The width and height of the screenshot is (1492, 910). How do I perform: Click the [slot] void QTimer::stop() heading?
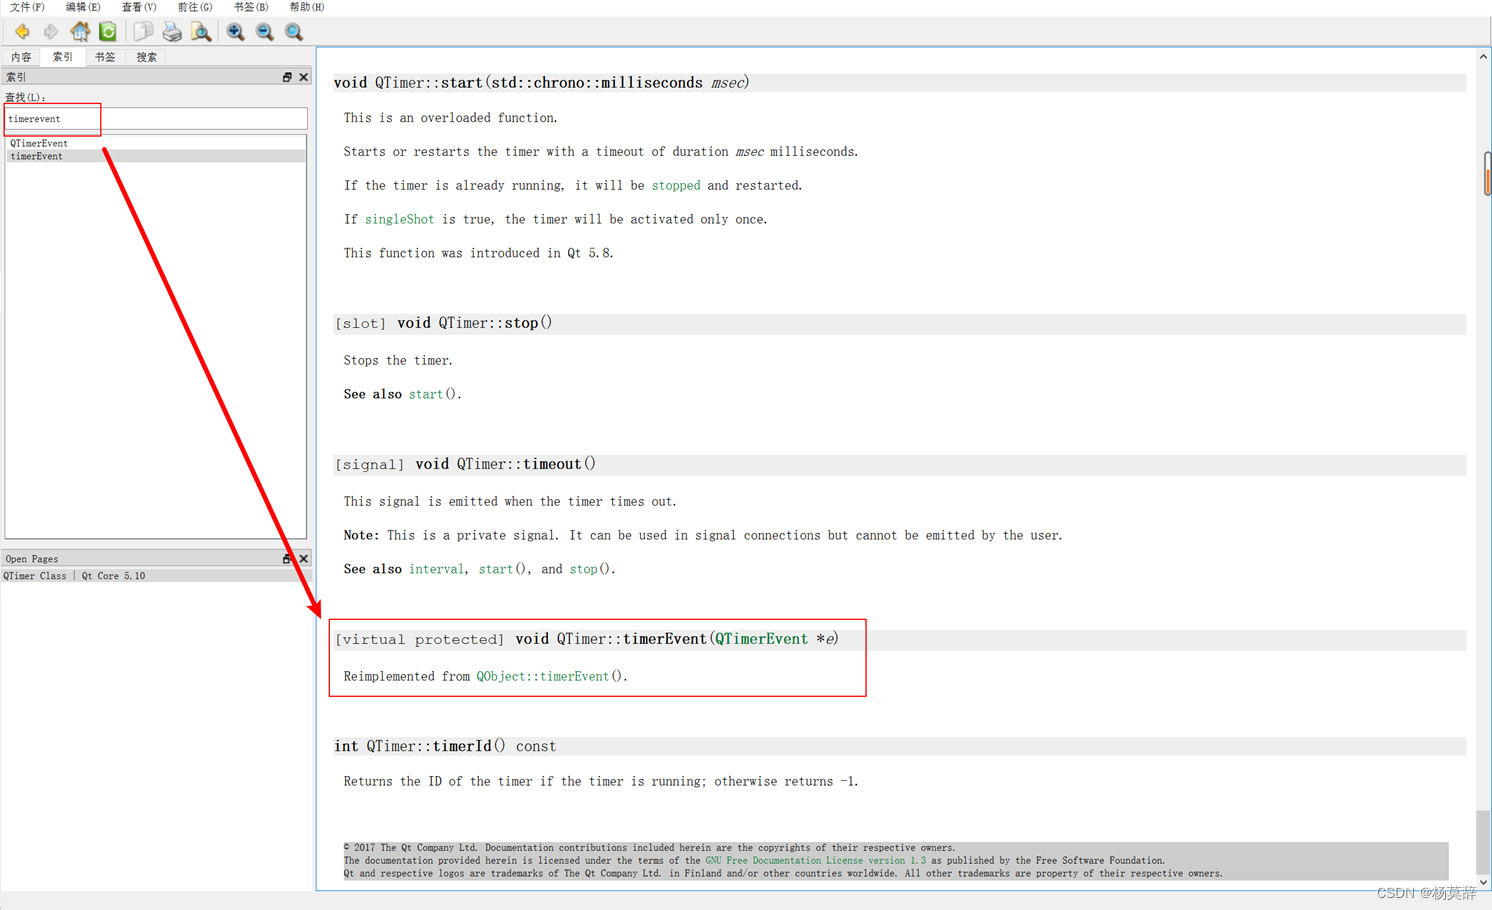click(443, 324)
